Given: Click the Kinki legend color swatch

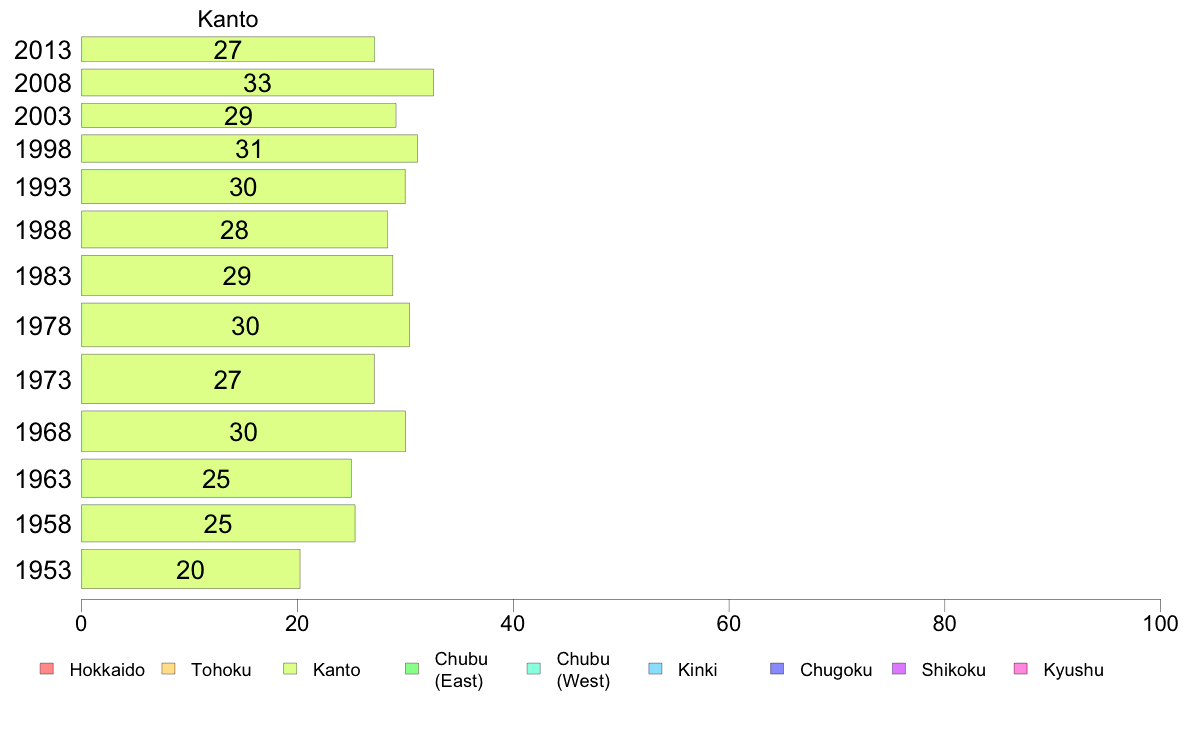Looking at the screenshot, I should 655,669.
